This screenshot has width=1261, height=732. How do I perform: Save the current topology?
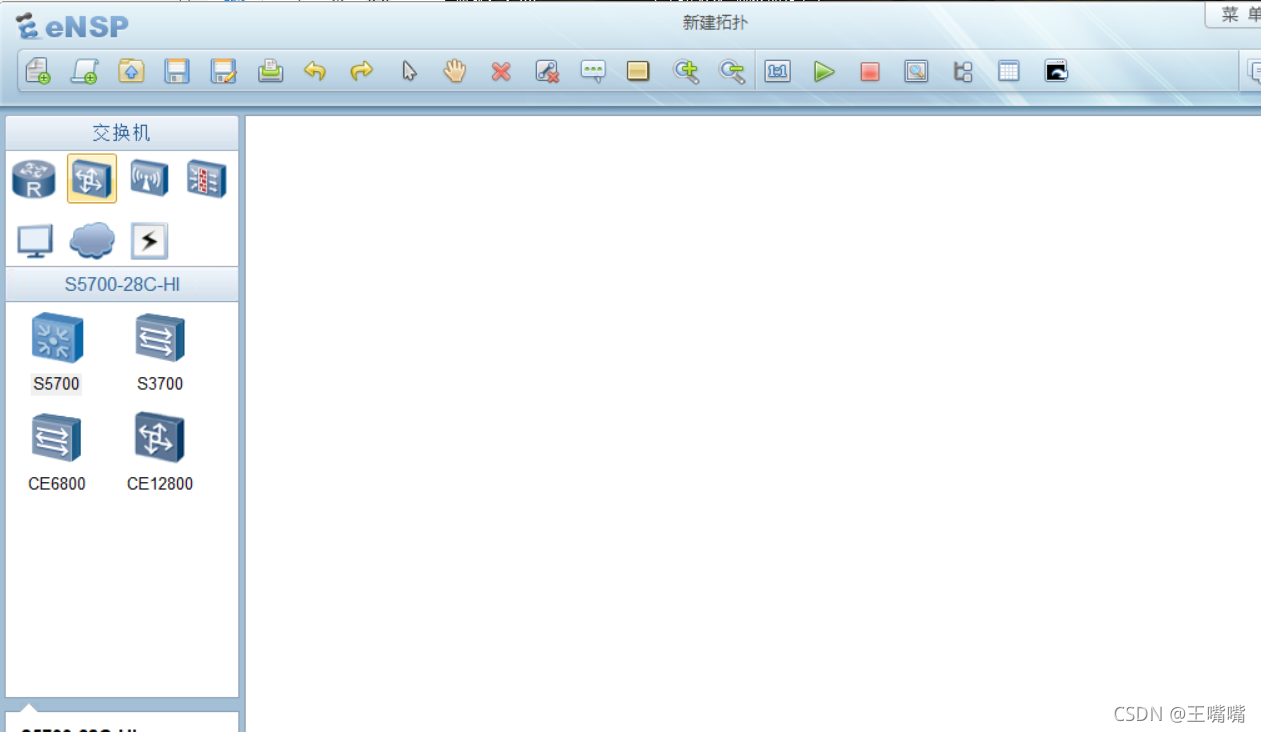[x=177, y=71]
